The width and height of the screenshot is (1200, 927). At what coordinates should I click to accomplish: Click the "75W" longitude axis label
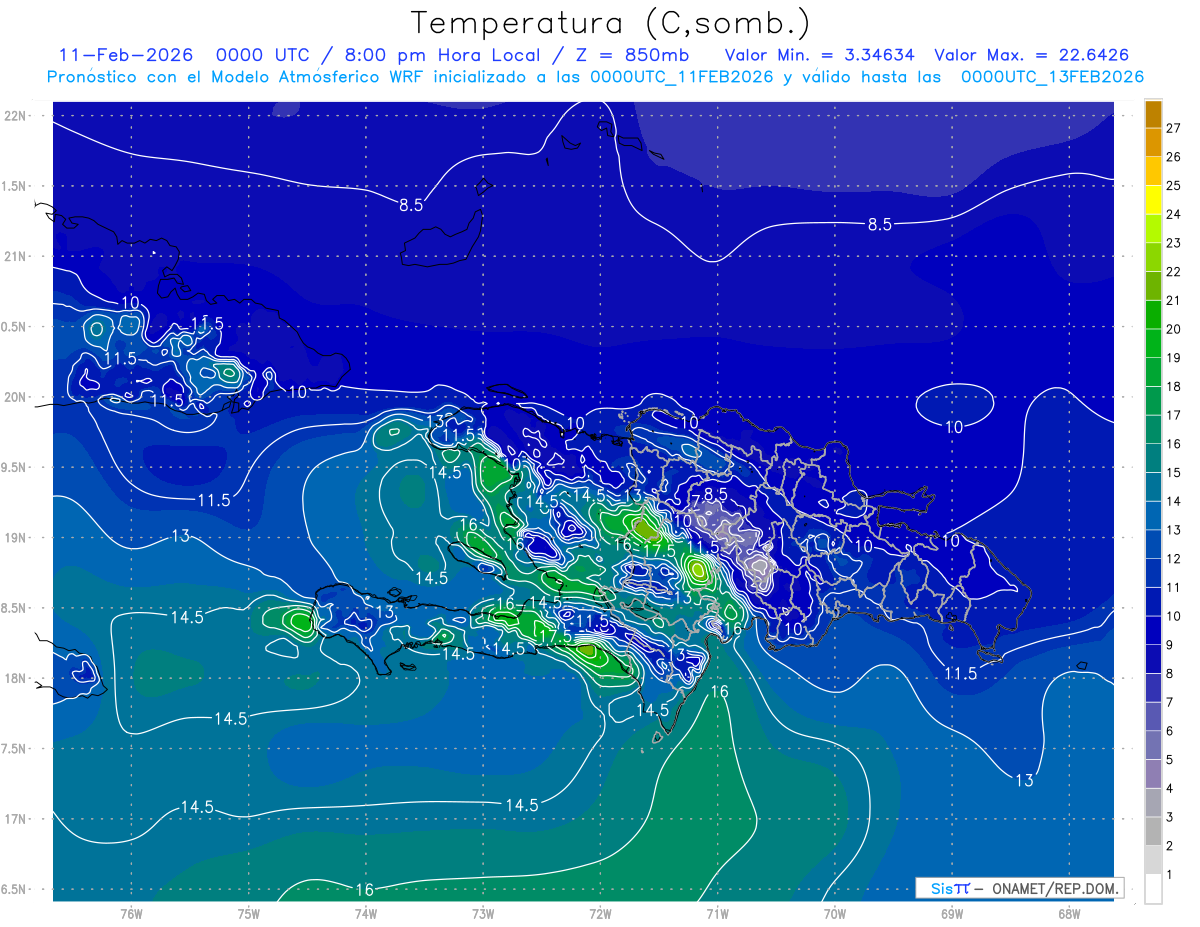tap(249, 914)
